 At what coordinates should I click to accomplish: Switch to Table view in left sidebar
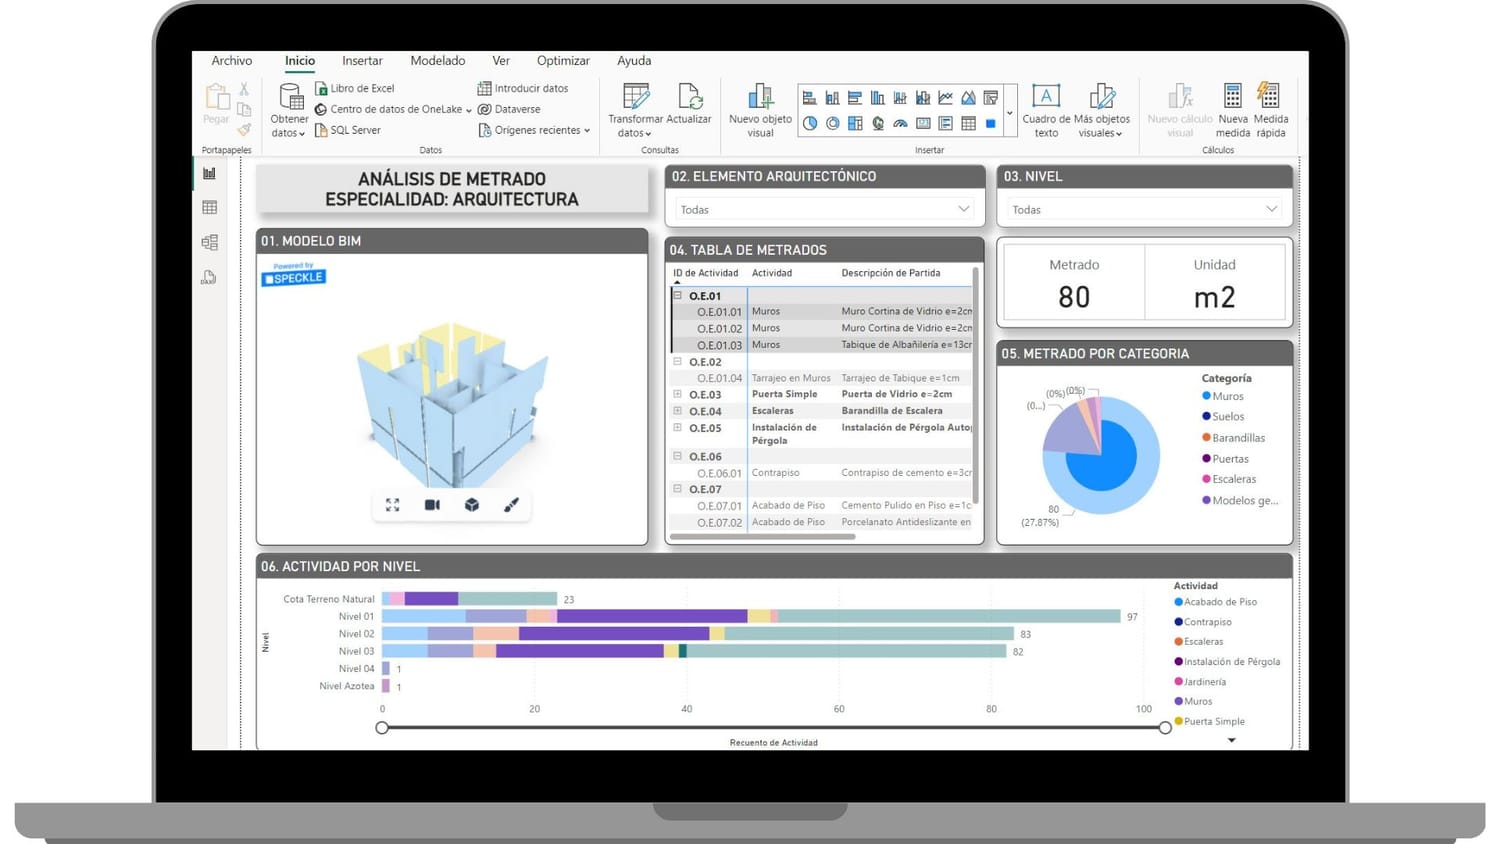tap(209, 208)
